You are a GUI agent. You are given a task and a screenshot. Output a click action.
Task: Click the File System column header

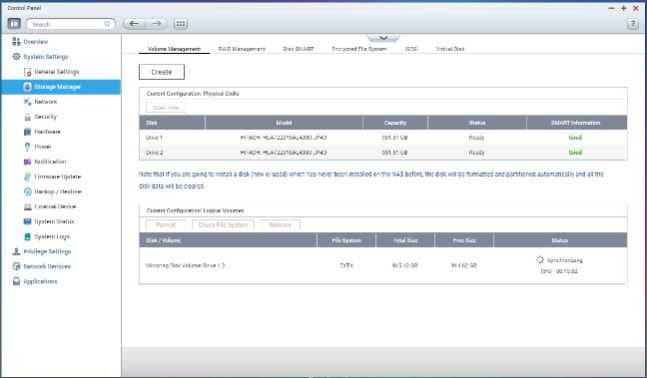(x=346, y=240)
